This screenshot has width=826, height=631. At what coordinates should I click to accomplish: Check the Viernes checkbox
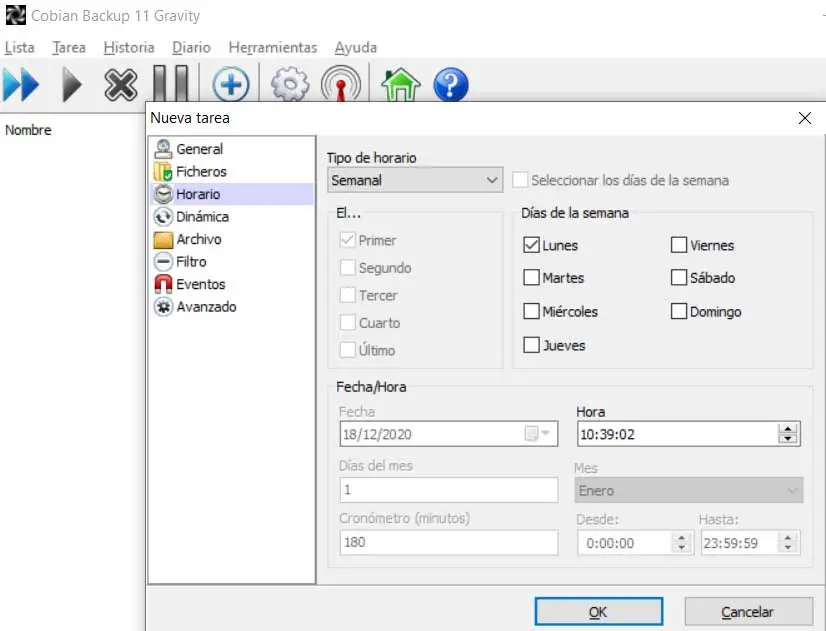click(678, 245)
